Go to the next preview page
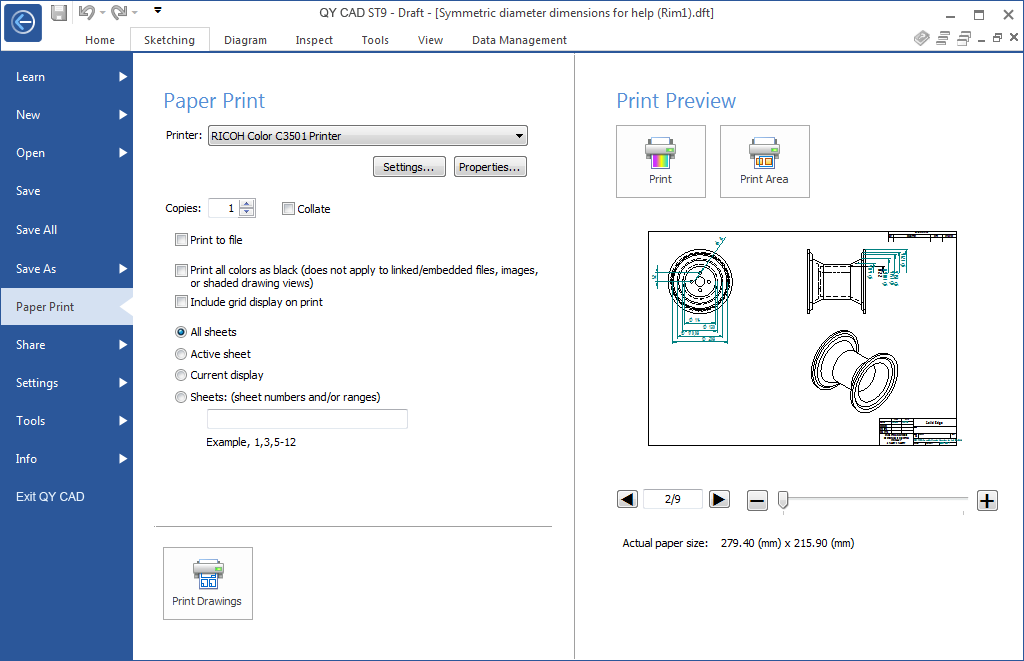Screen dimensions: 1024x661 (719, 499)
